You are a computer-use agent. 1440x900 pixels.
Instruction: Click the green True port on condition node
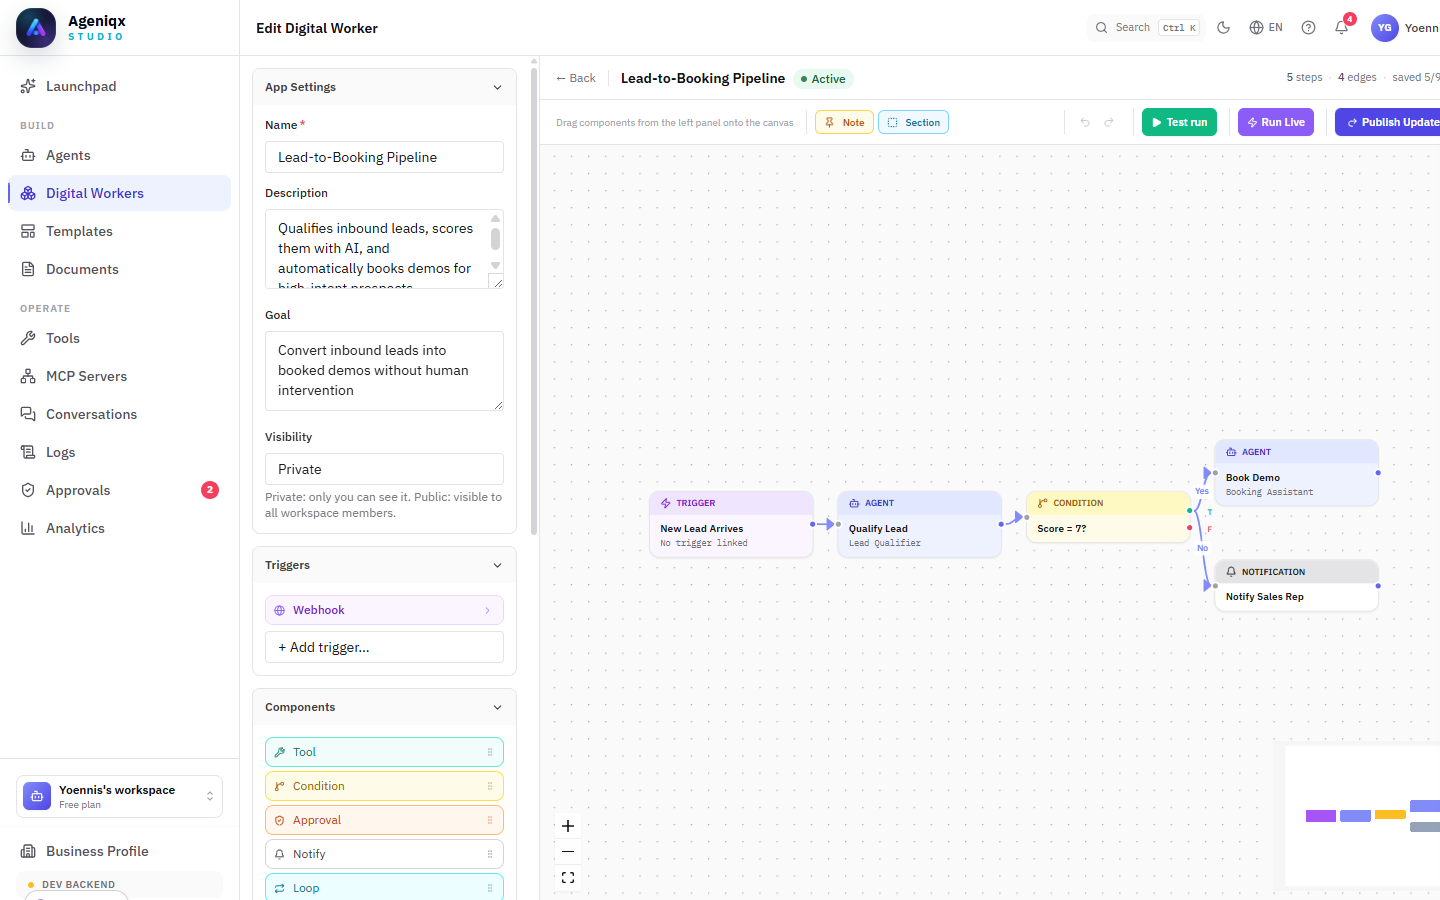[x=1189, y=511]
